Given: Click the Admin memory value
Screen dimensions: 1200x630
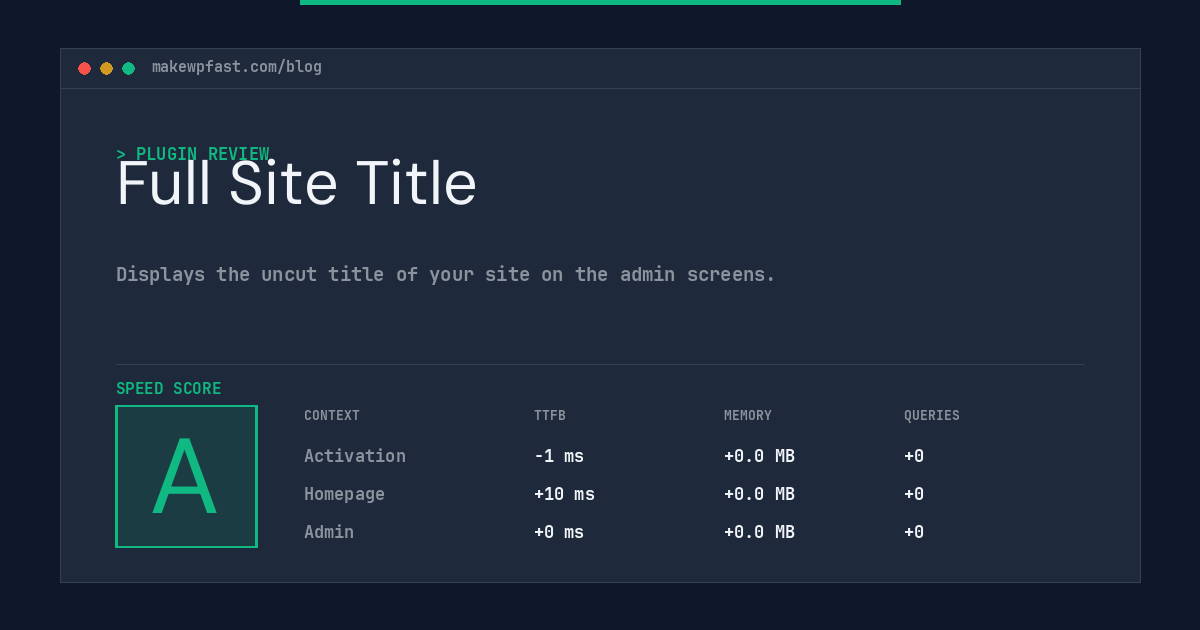Looking at the screenshot, I should click(759, 532).
